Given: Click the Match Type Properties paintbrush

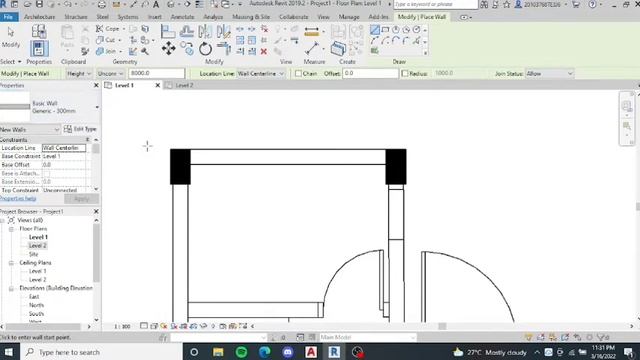Looking at the screenshot, I should [85, 51].
